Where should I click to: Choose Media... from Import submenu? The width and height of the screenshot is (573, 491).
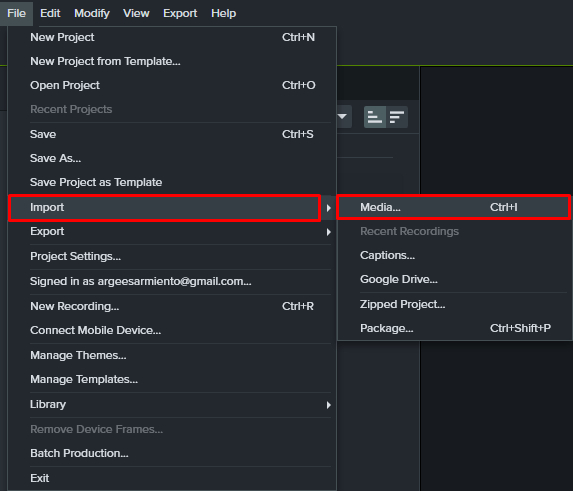(x=454, y=207)
